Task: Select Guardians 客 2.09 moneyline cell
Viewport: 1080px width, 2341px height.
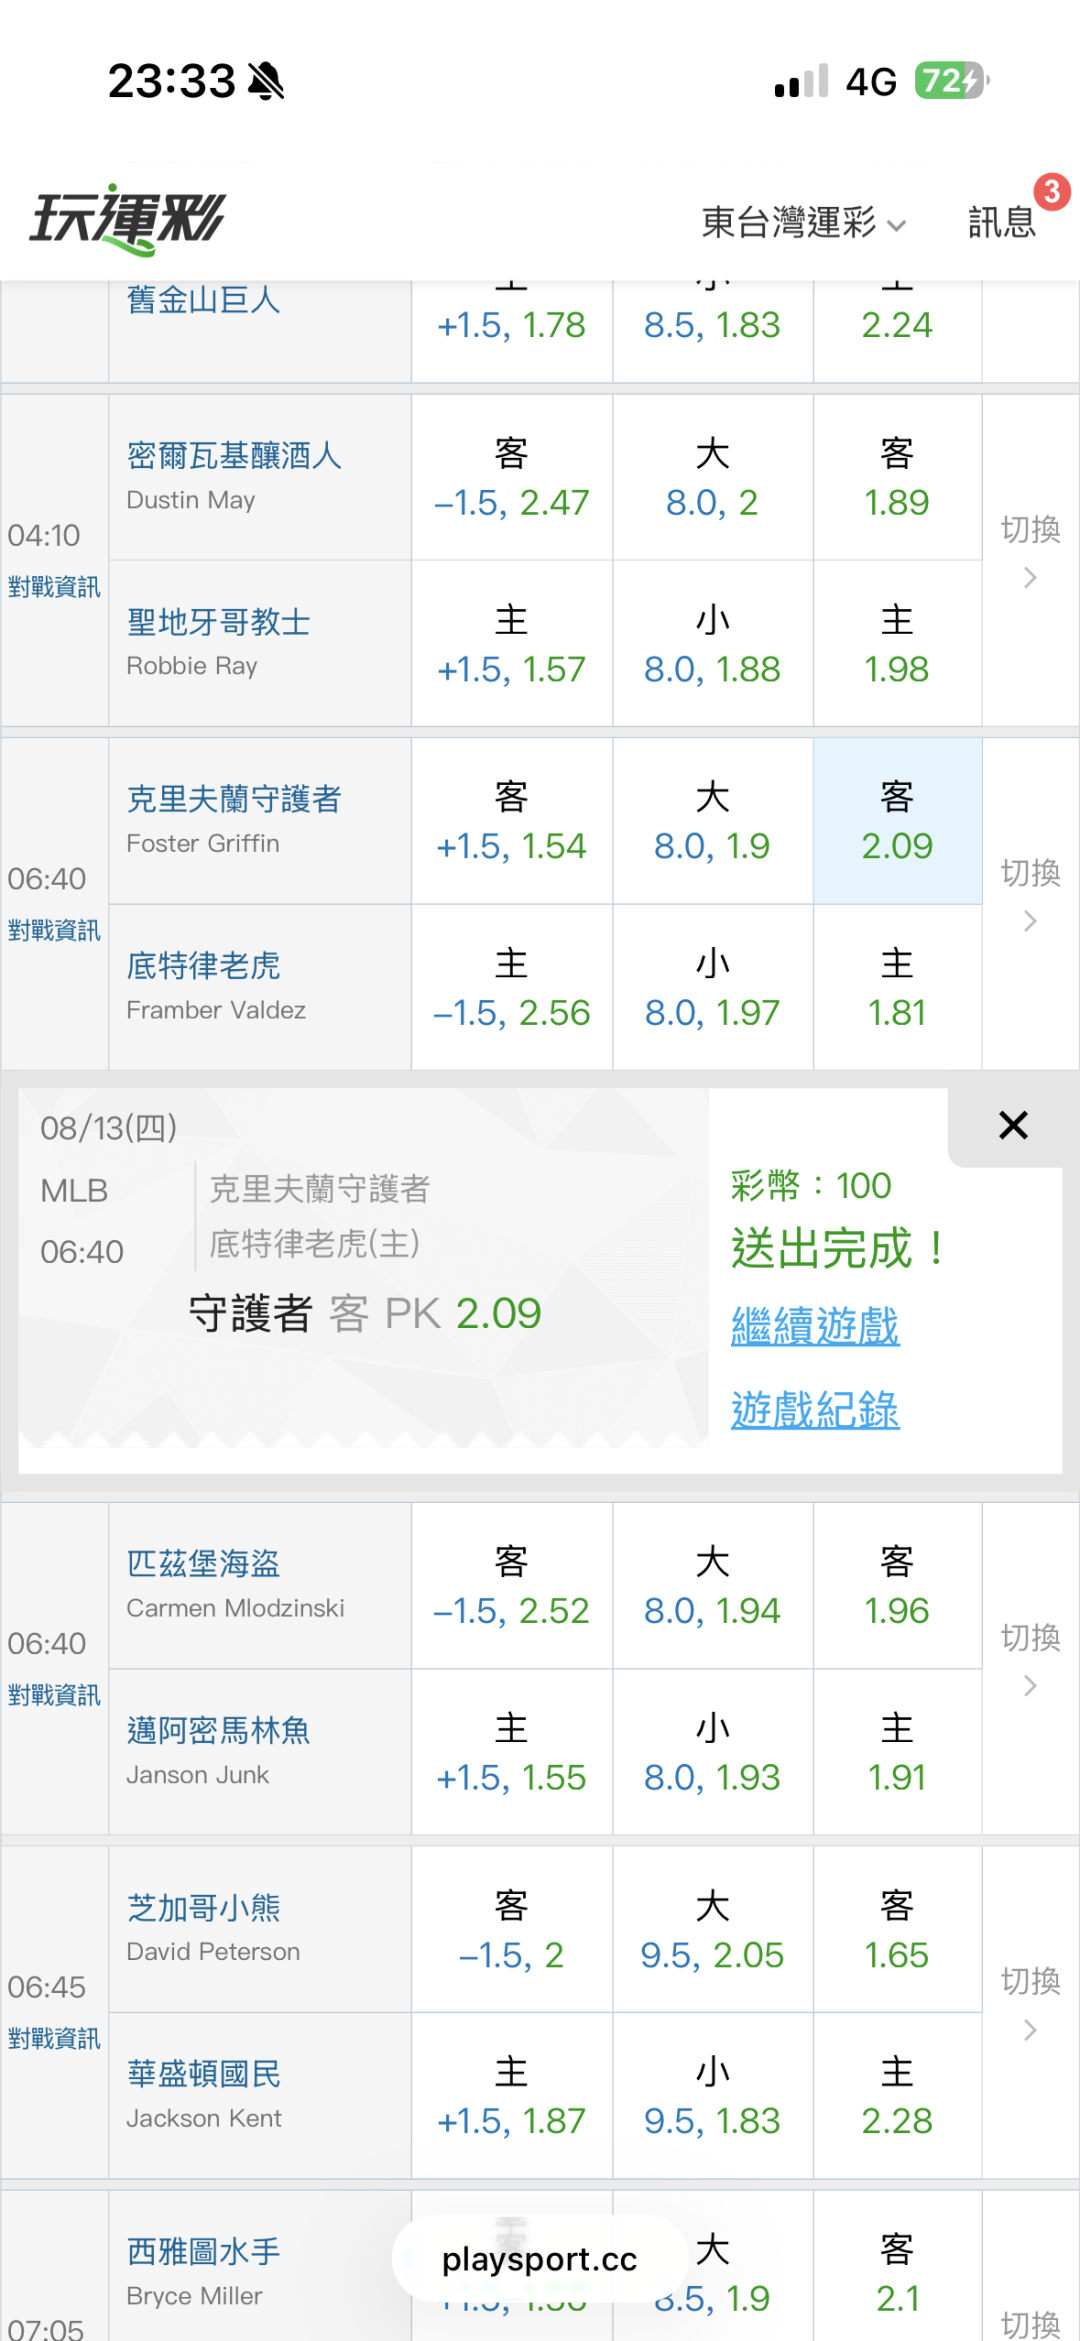Action: click(x=897, y=822)
